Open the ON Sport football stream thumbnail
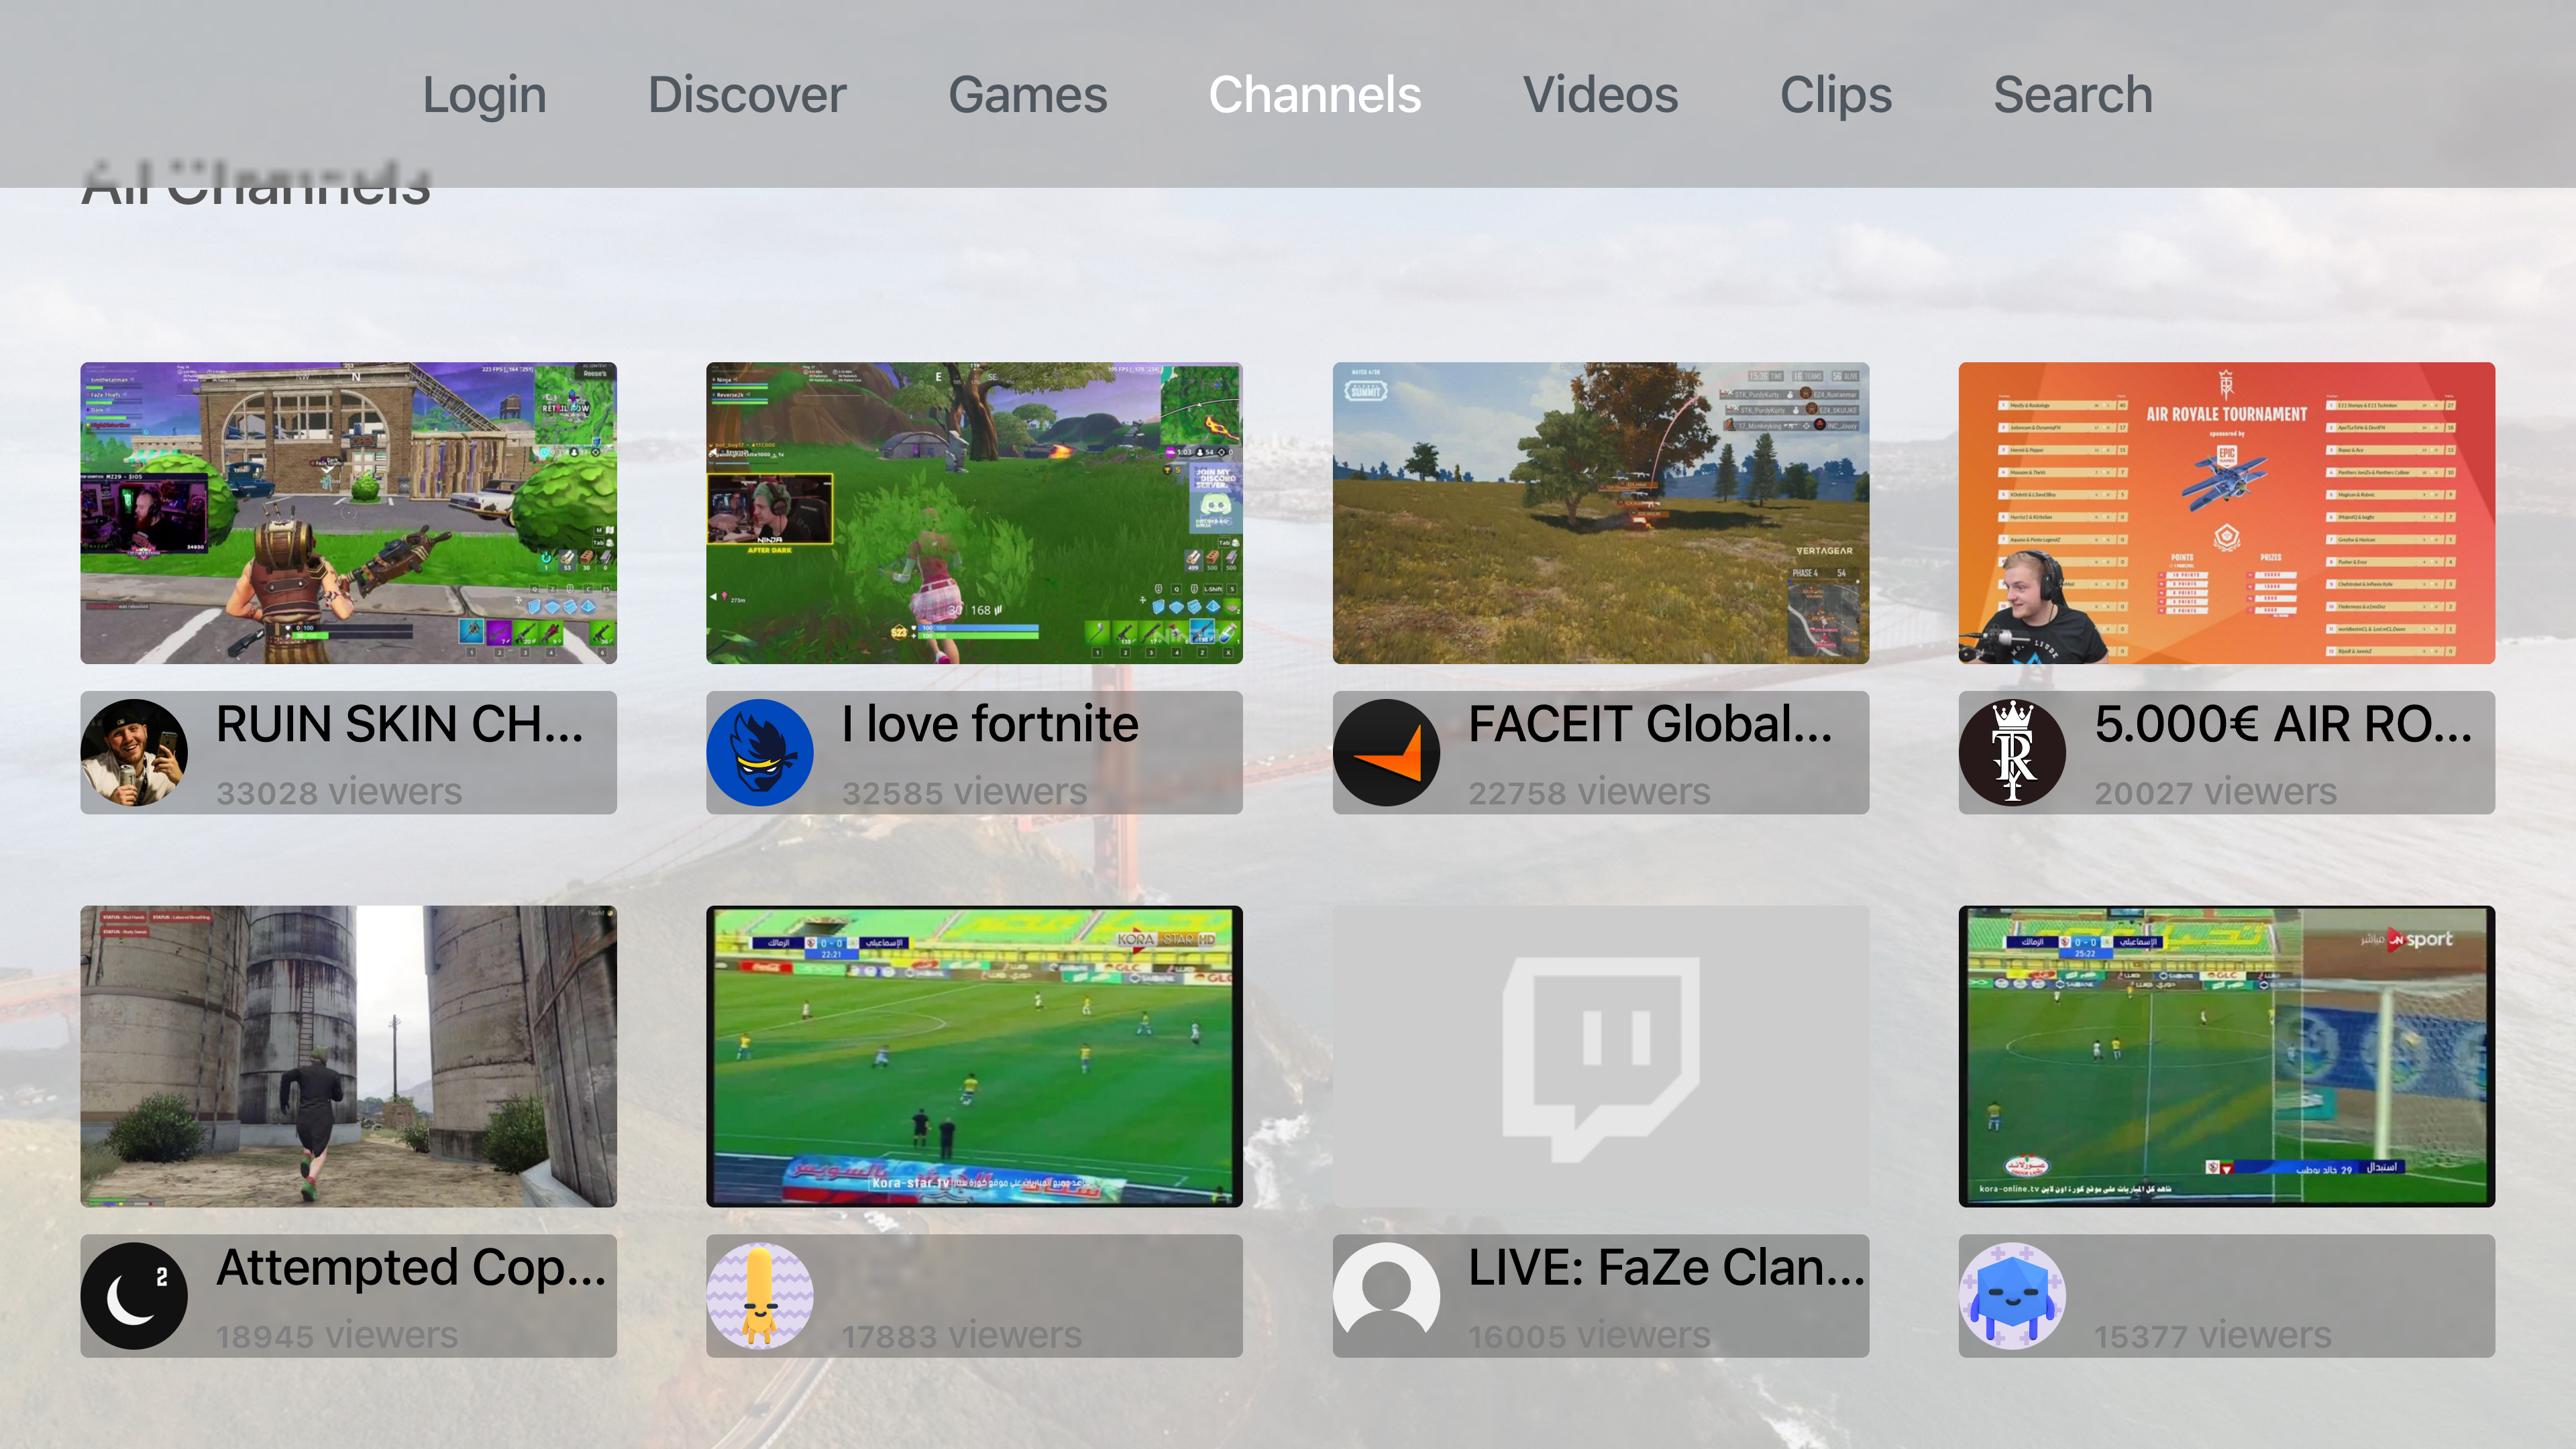 click(x=2226, y=1056)
